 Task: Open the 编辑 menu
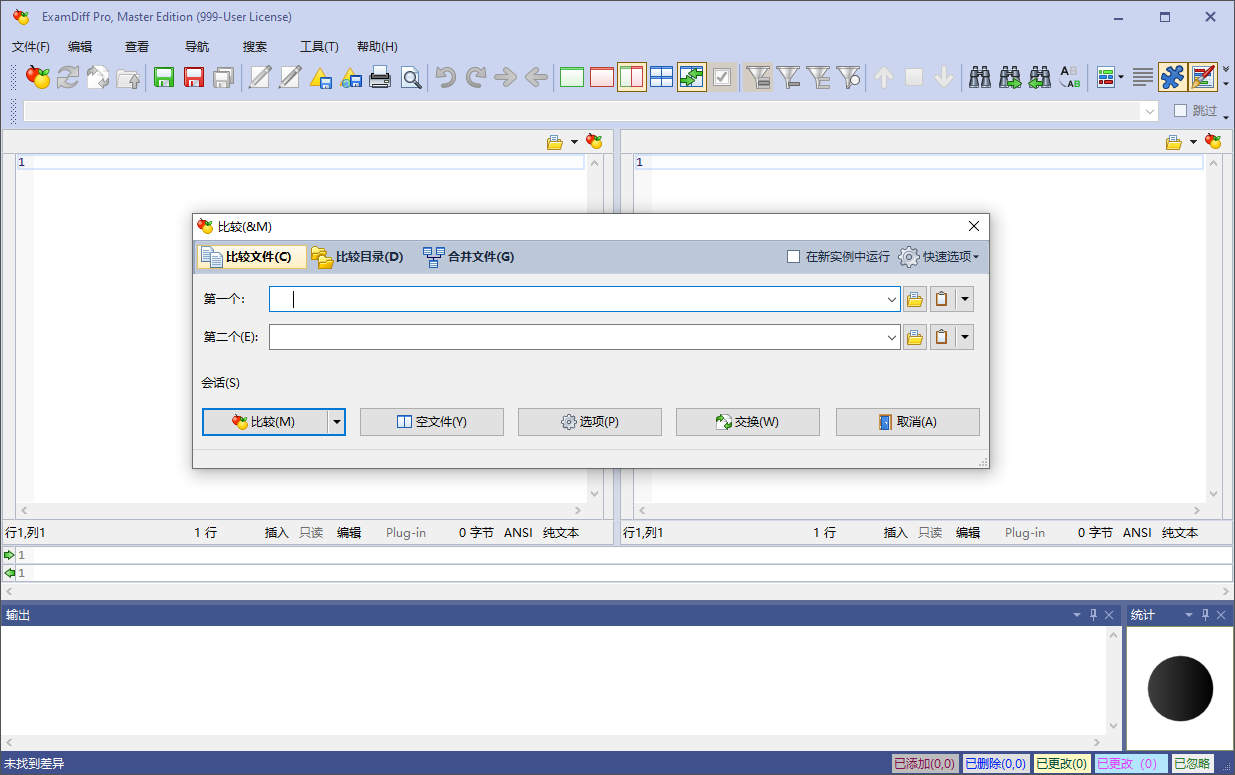coord(80,47)
